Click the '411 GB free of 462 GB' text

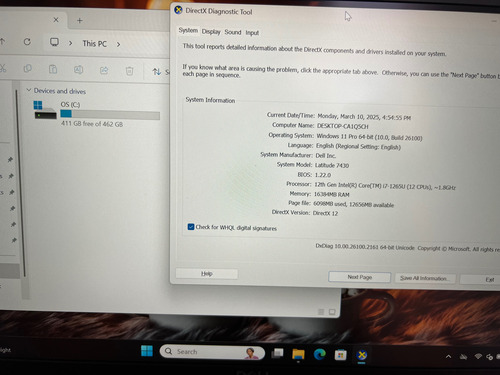pyautogui.click(x=92, y=124)
